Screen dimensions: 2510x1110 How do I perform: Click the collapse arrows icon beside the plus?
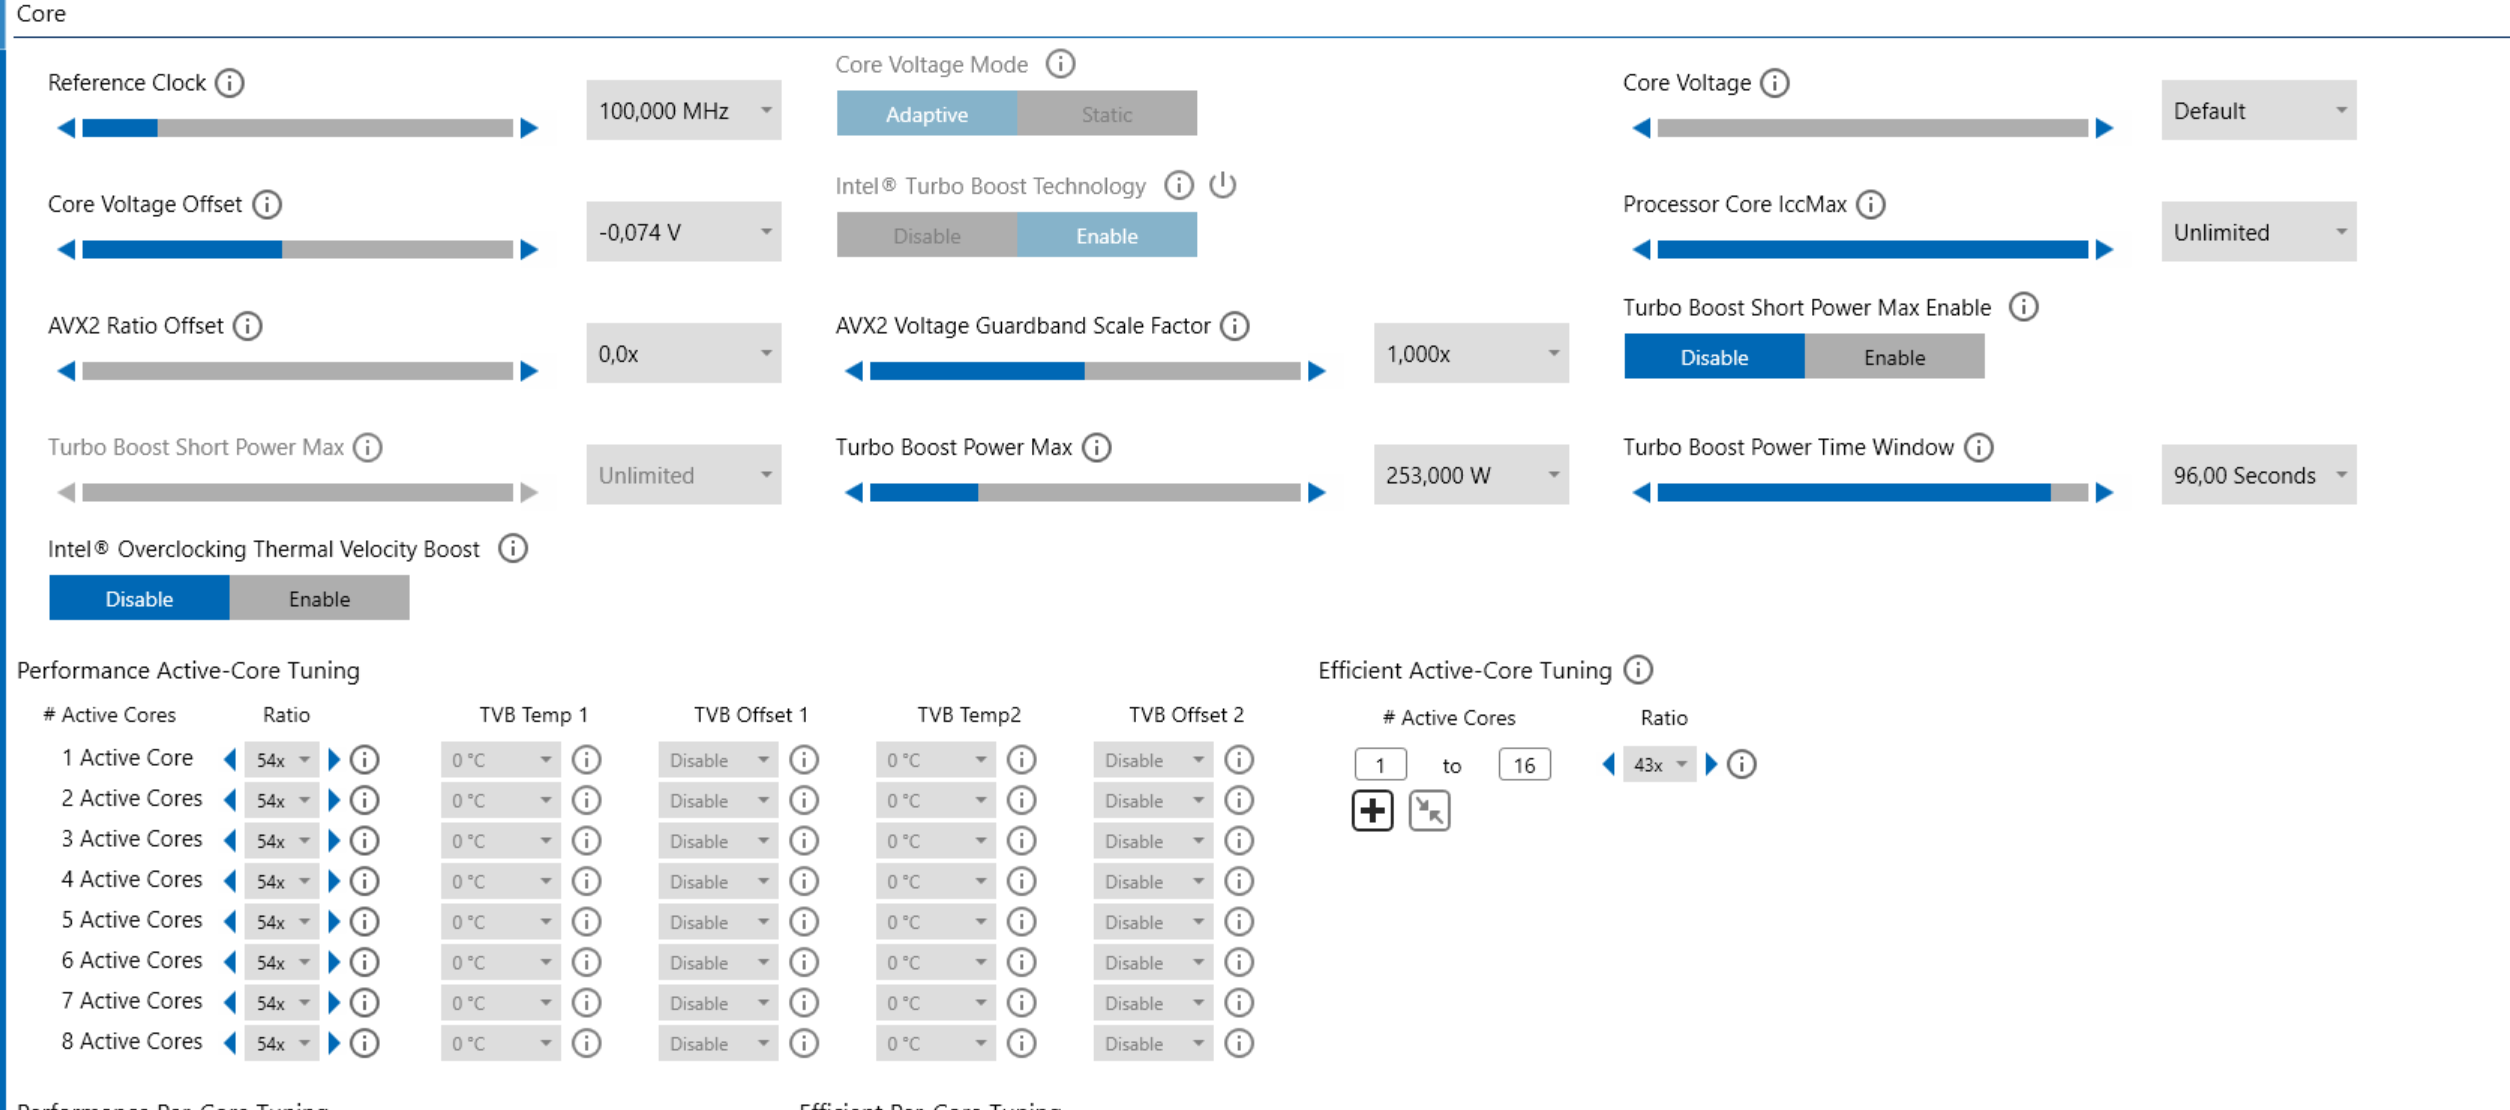(1429, 811)
